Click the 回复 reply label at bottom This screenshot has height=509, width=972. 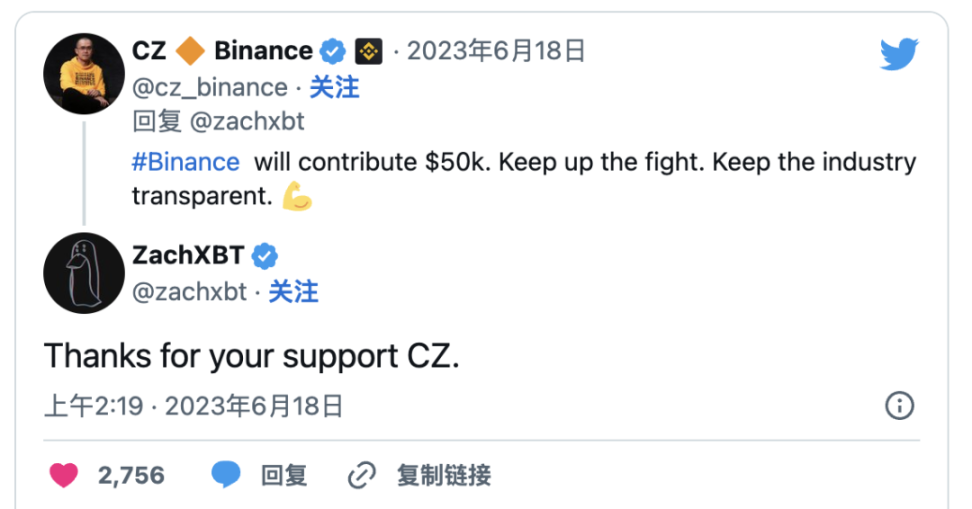[x=284, y=475]
